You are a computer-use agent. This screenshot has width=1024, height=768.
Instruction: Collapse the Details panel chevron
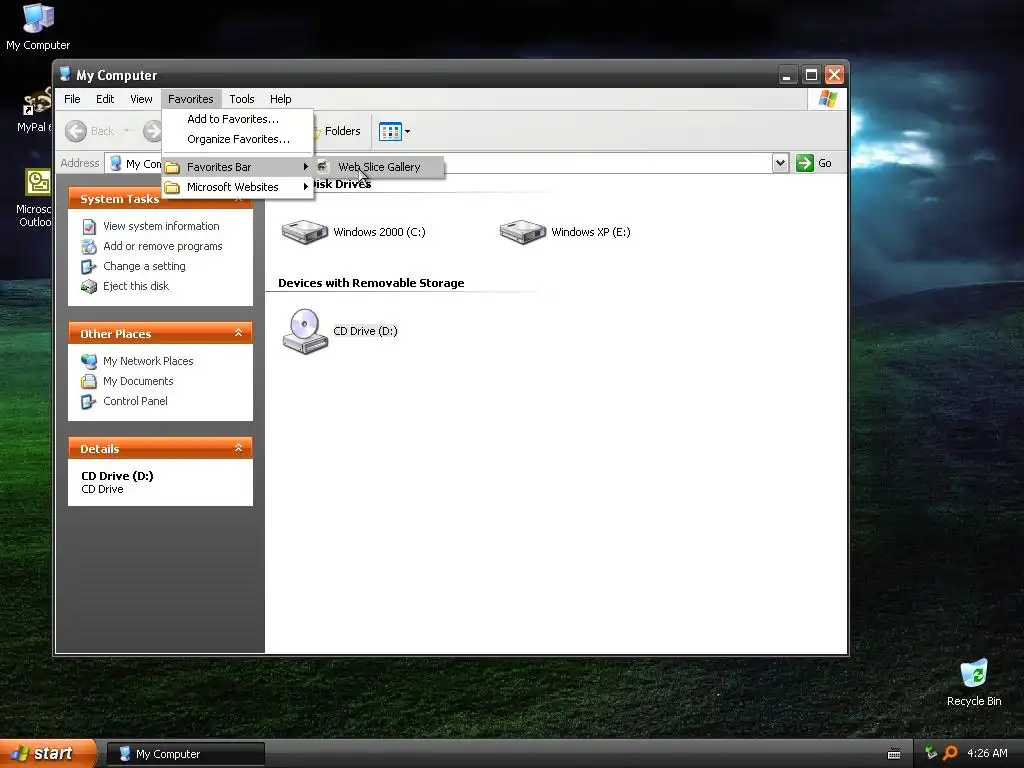(238, 448)
